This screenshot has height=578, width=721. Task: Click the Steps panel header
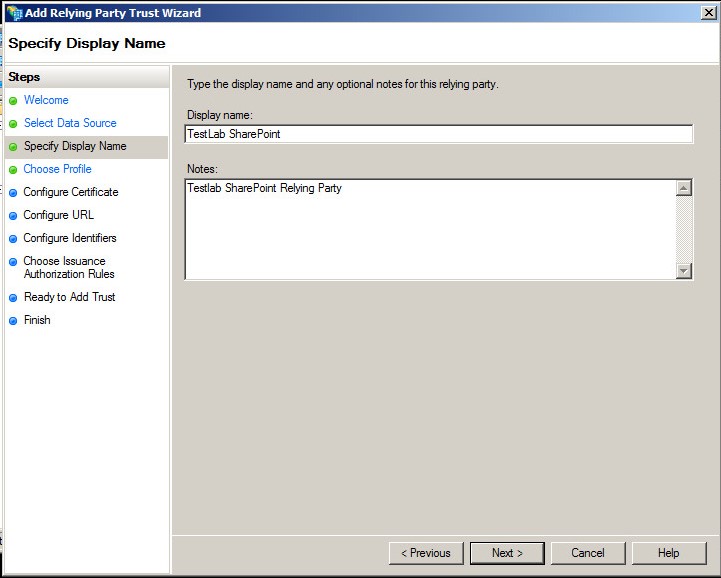point(87,77)
